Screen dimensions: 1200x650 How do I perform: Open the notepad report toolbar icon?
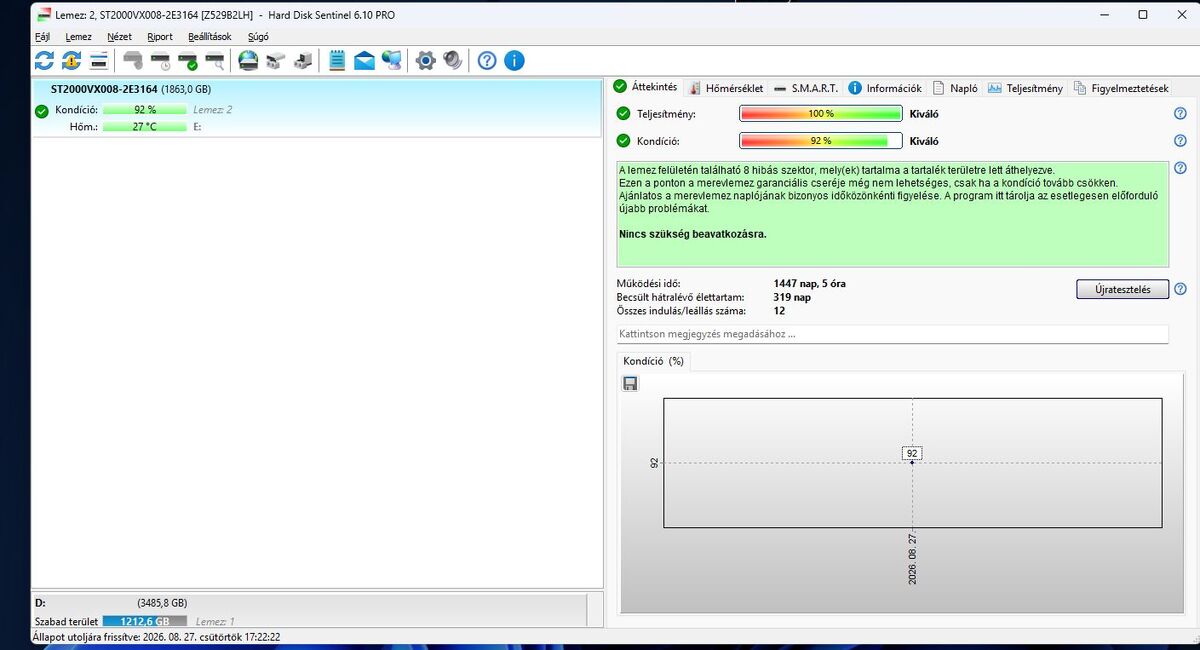pos(337,60)
